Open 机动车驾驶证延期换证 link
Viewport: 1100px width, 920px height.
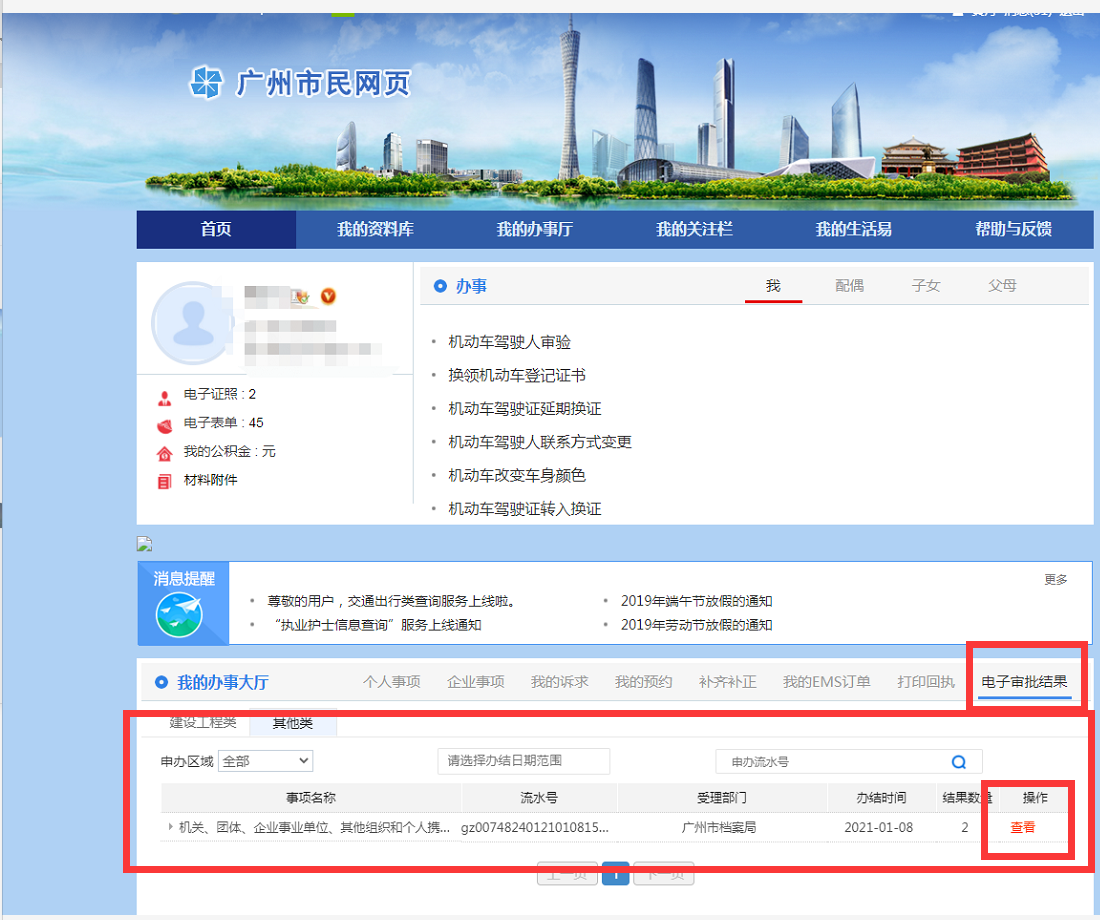click(524, 409)
